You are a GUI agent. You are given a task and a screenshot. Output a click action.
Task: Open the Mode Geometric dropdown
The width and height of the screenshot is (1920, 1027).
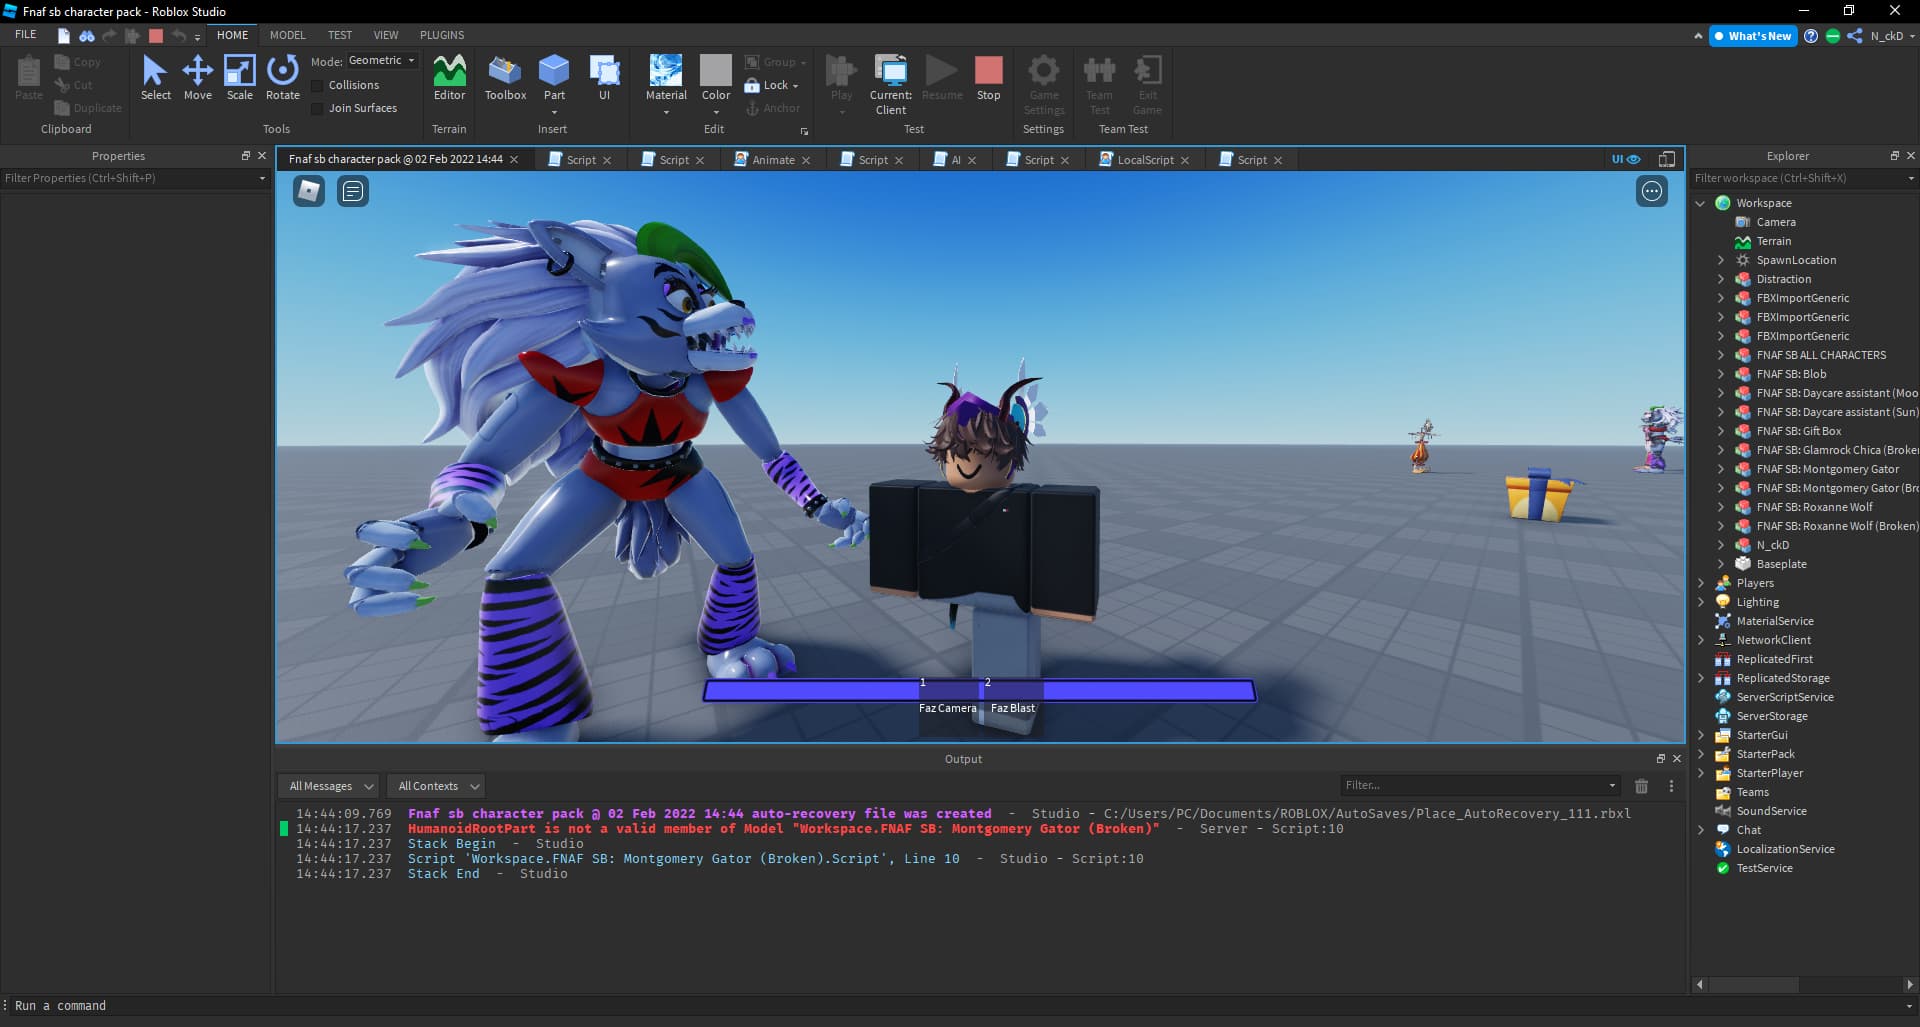(x=382, y=61)
